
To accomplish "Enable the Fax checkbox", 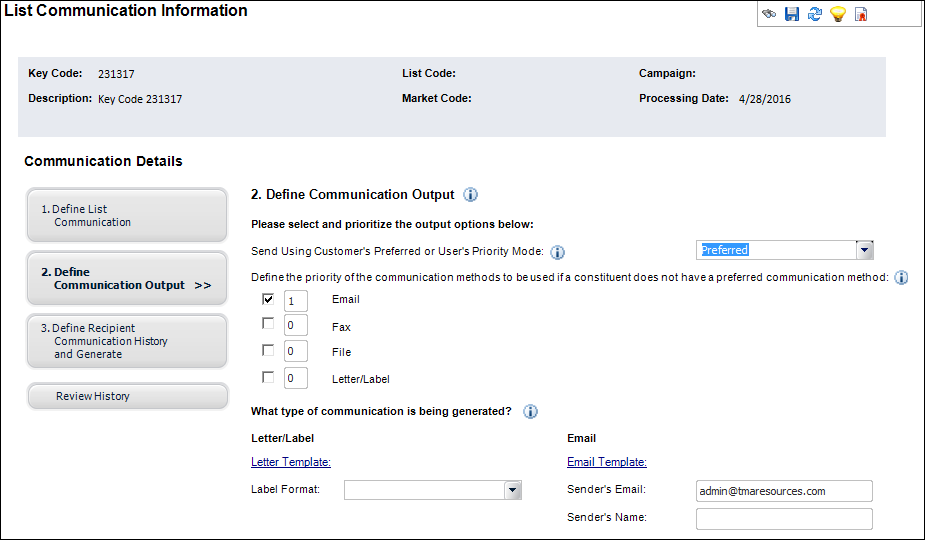I will tap(268, 323).
